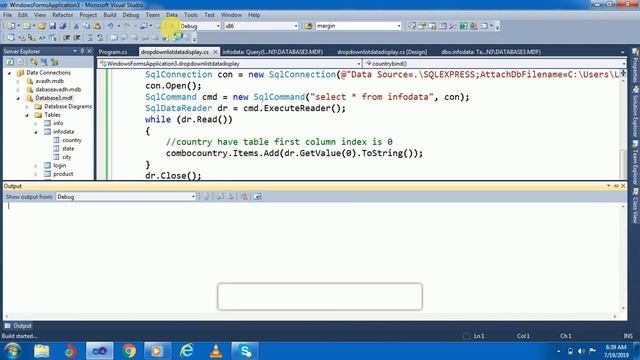Click the clock in system tray
The image size is (640, 360).
[616, 351]
